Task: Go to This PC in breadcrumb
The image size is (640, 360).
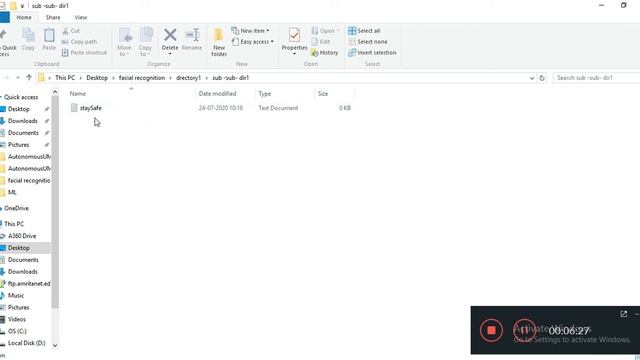Action: click(x=65, y=78)
